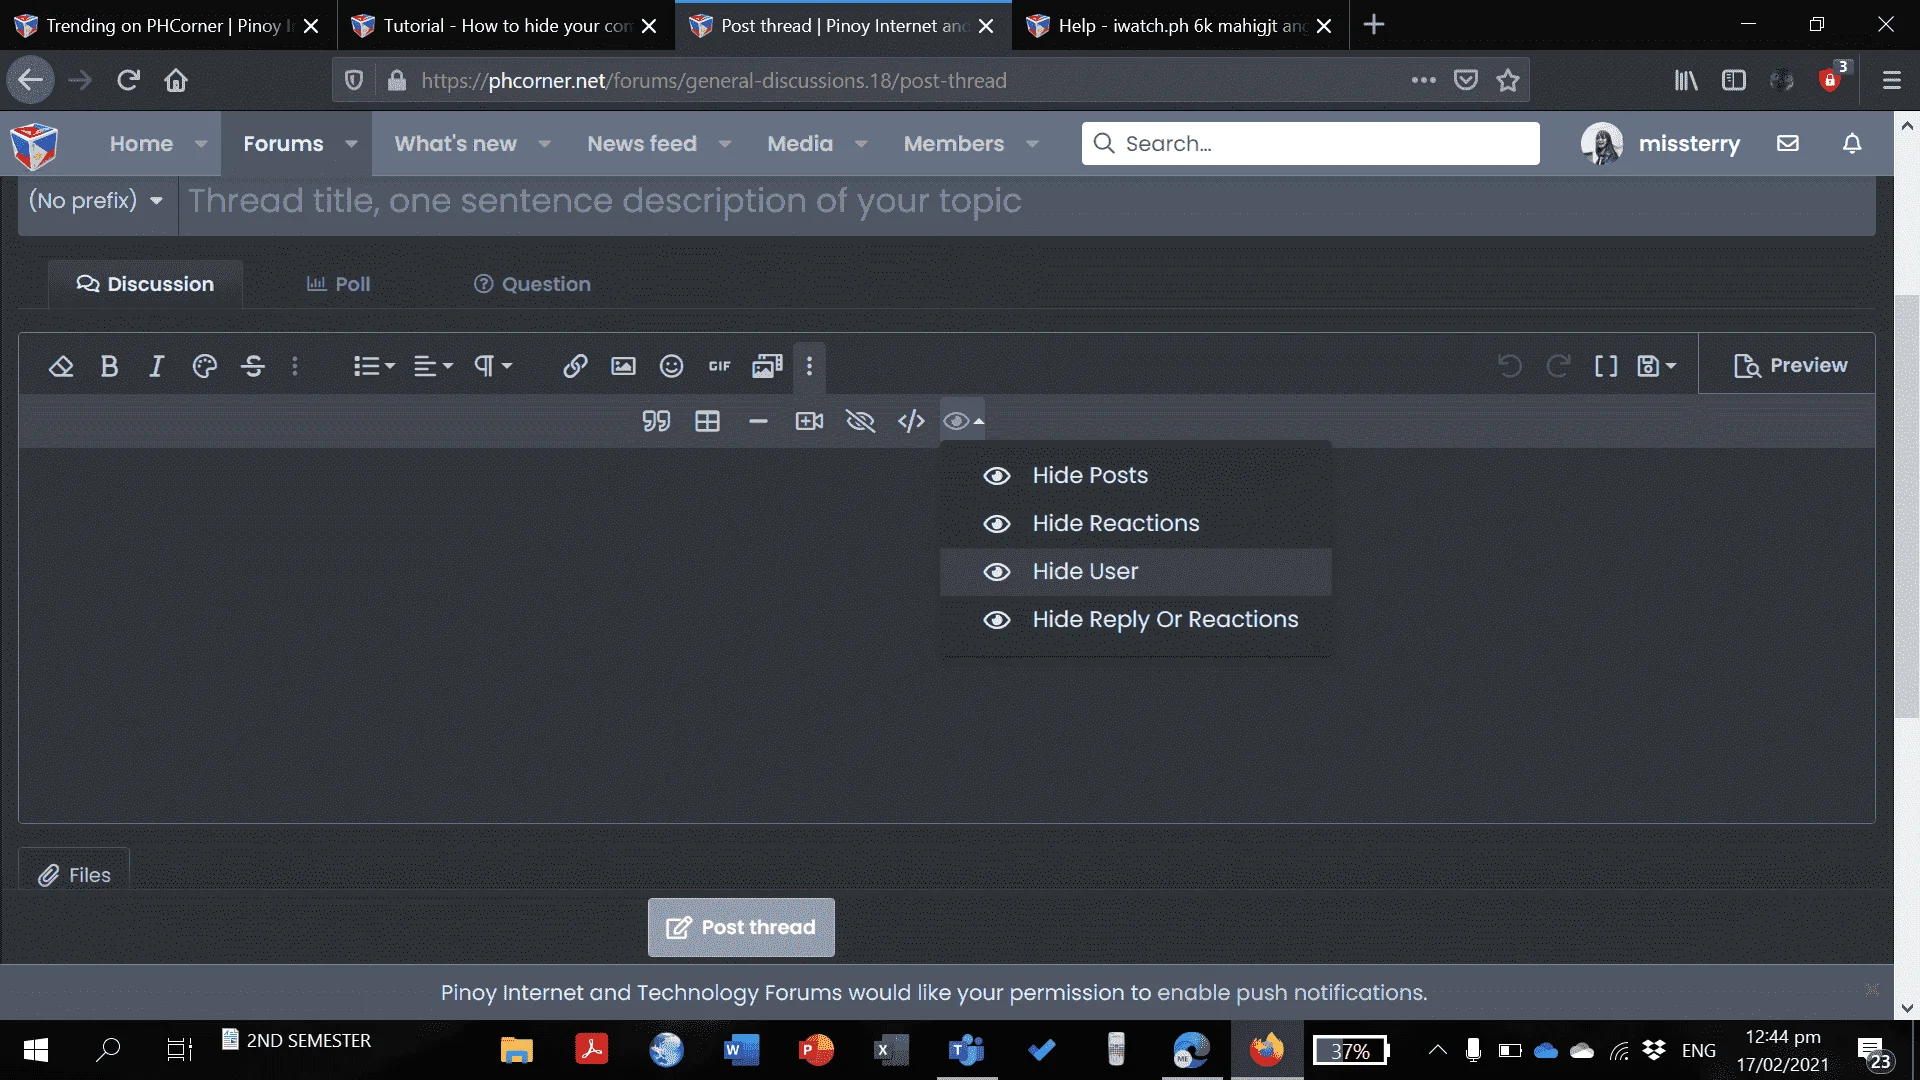Switch to the Poll tab
Screen dimensions: 1920x1080
pos(338,284)
